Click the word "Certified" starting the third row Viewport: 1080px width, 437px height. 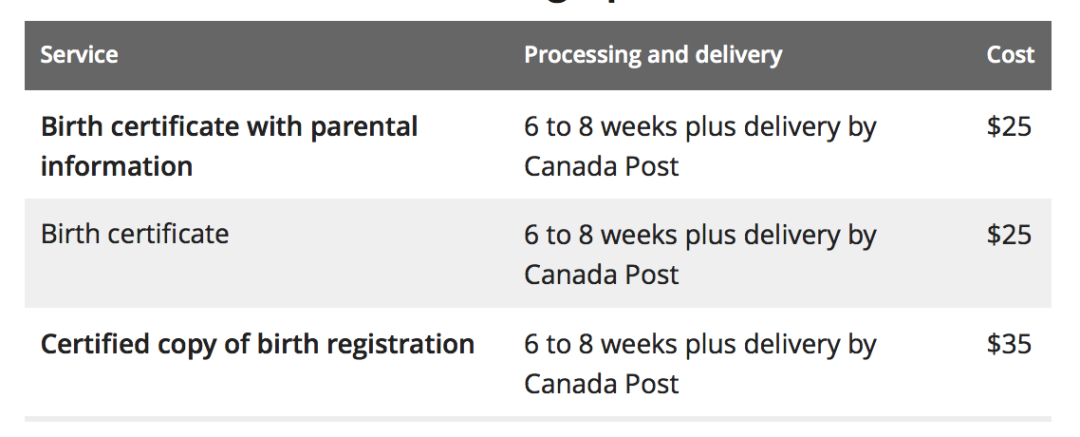[95, 344]
